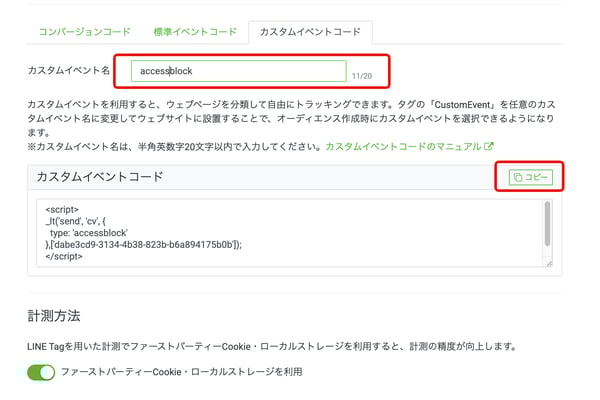Image resolution: width=600 pixels, height=400 pixels.
Task: Click the code textarea resize handle
Action: tap(549, 263)
